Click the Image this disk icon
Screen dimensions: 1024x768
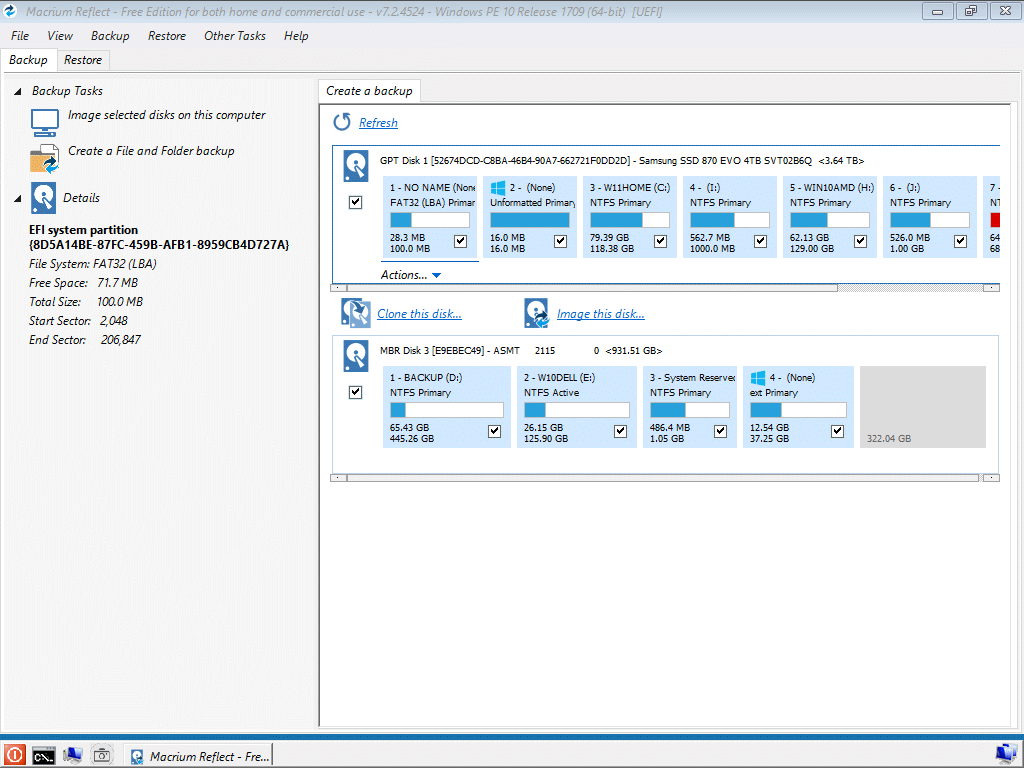click(536, 313)
